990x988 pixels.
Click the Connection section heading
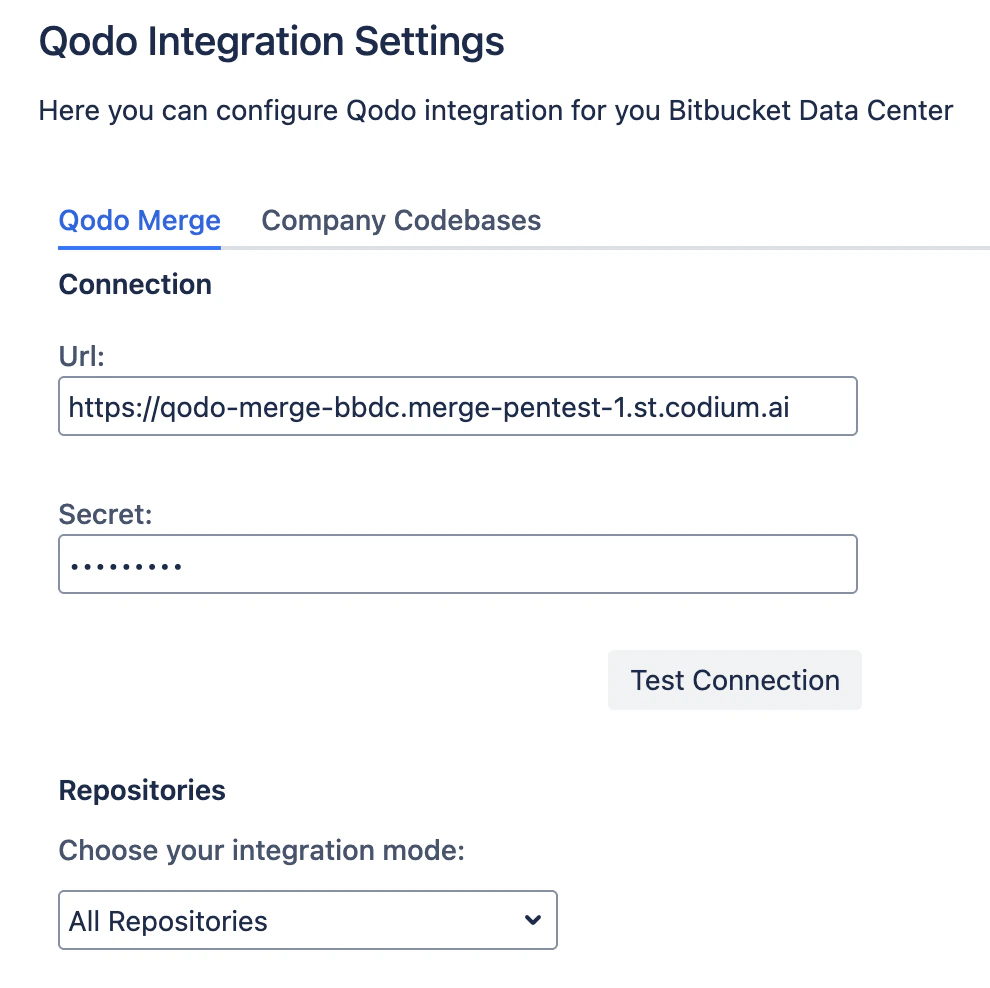135,284
